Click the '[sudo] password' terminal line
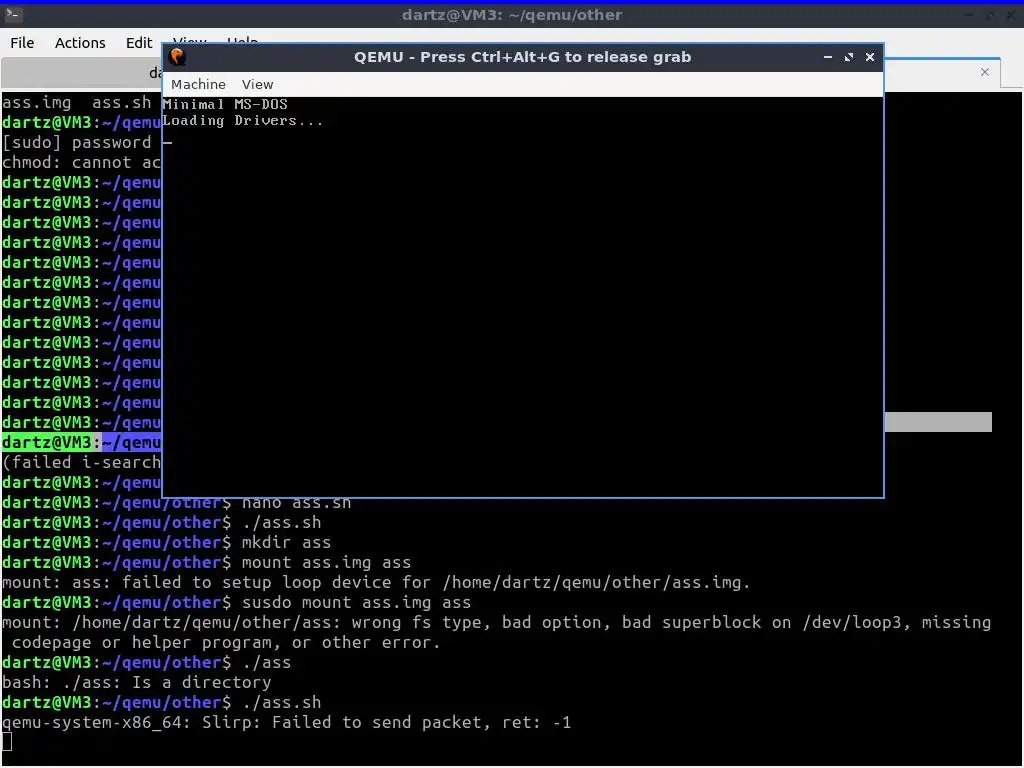This screenshot has height=768, width=1024. [76, 142]
